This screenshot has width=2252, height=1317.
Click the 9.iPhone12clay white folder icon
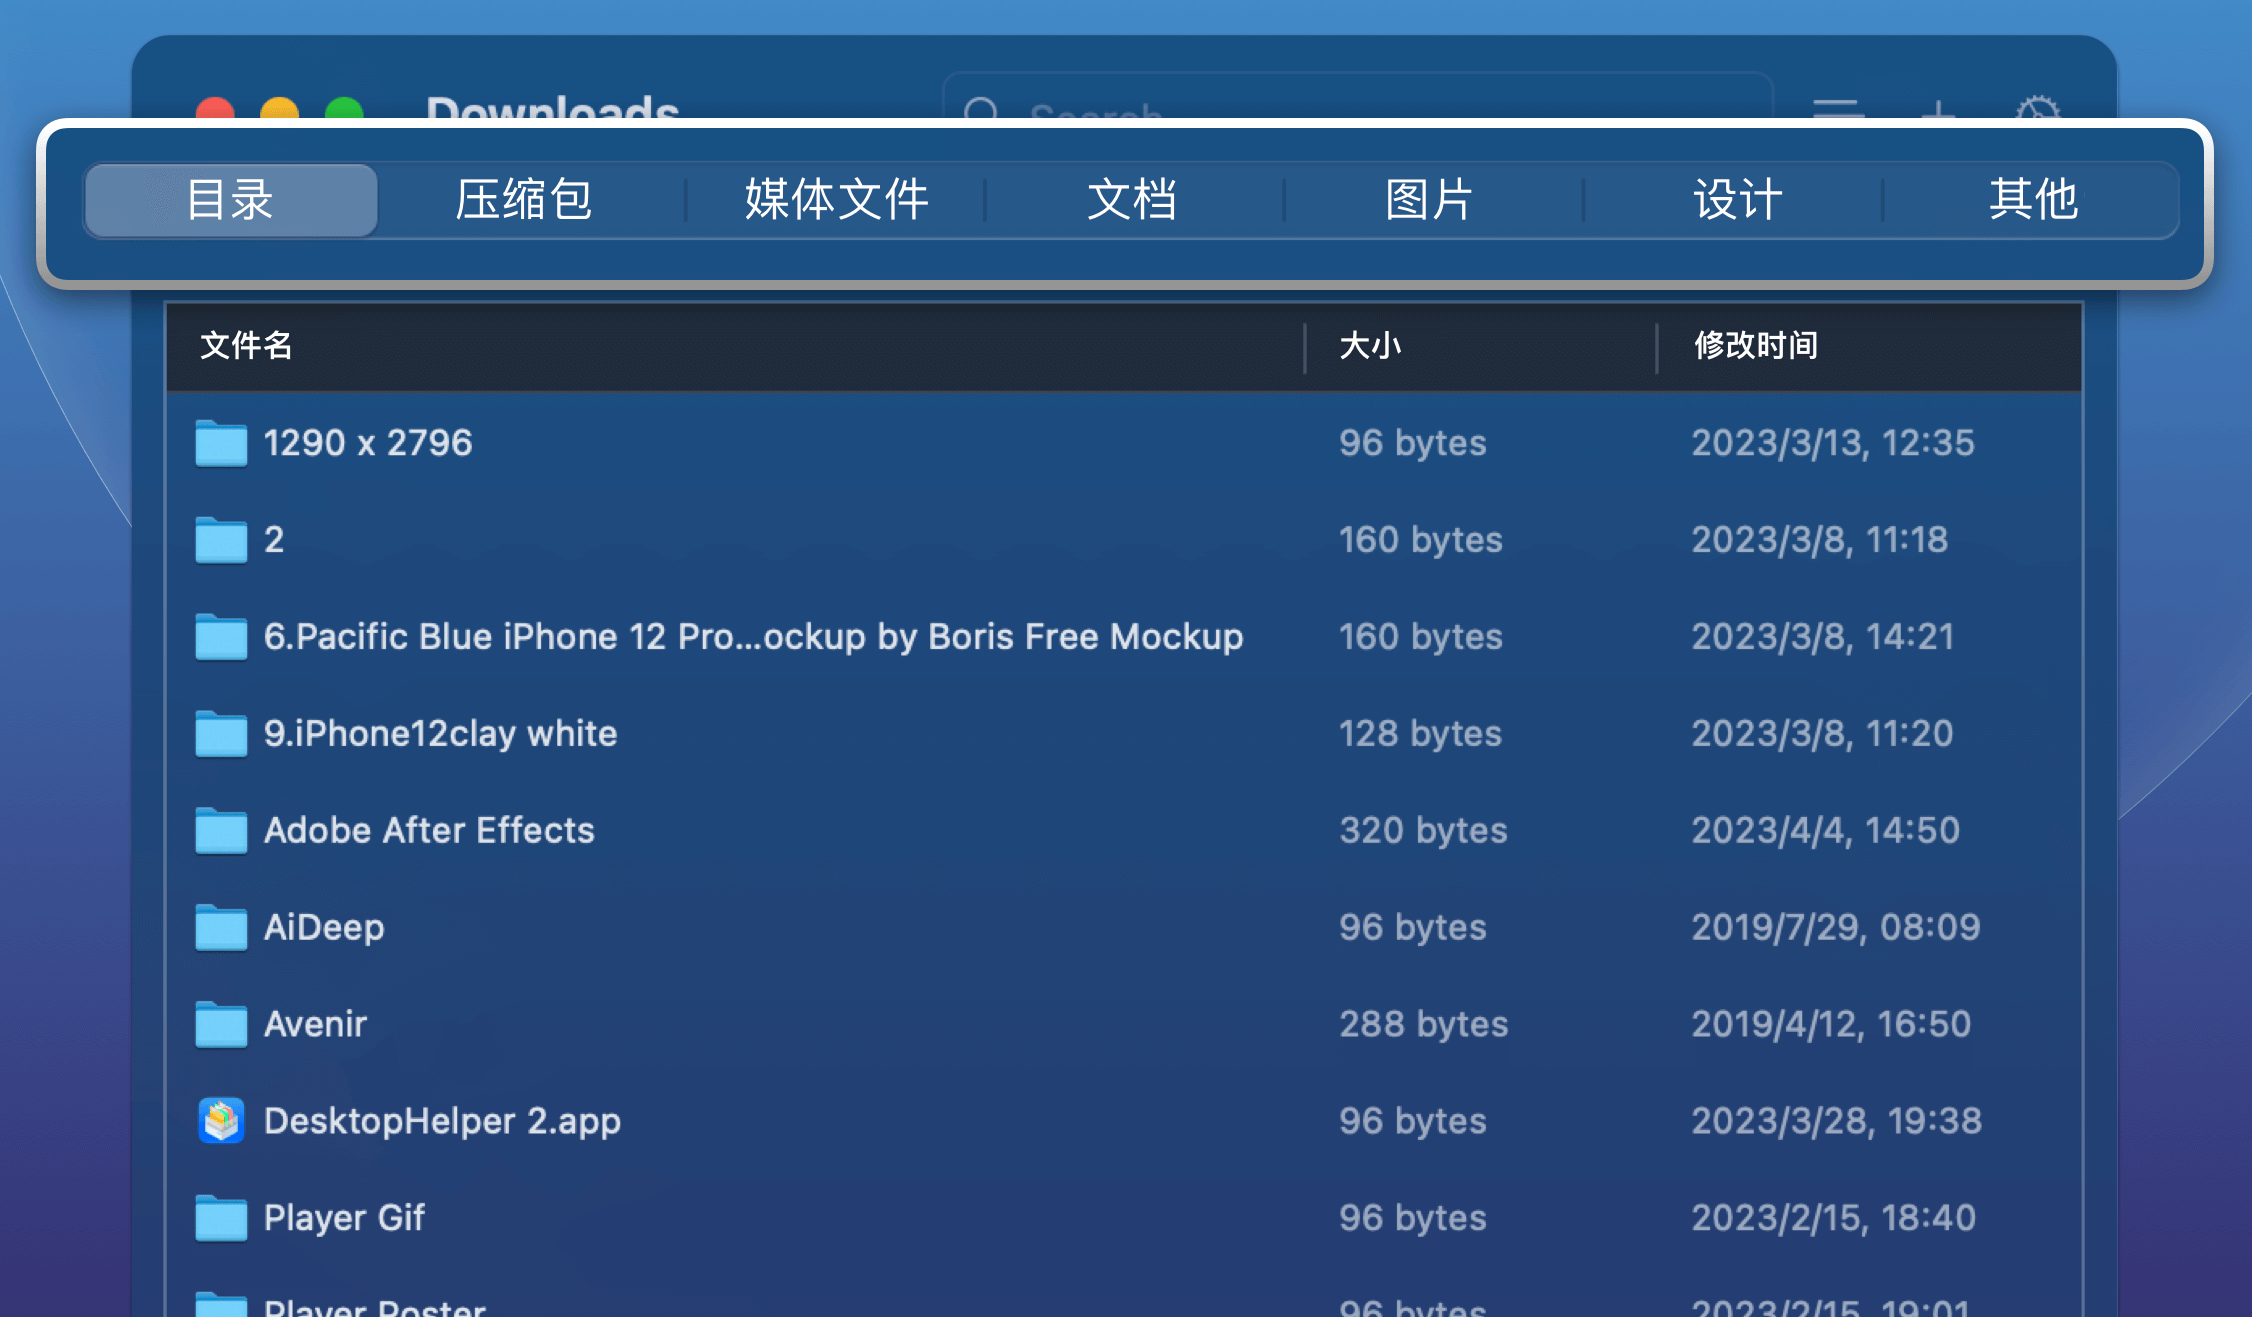(x=221, y=734)
